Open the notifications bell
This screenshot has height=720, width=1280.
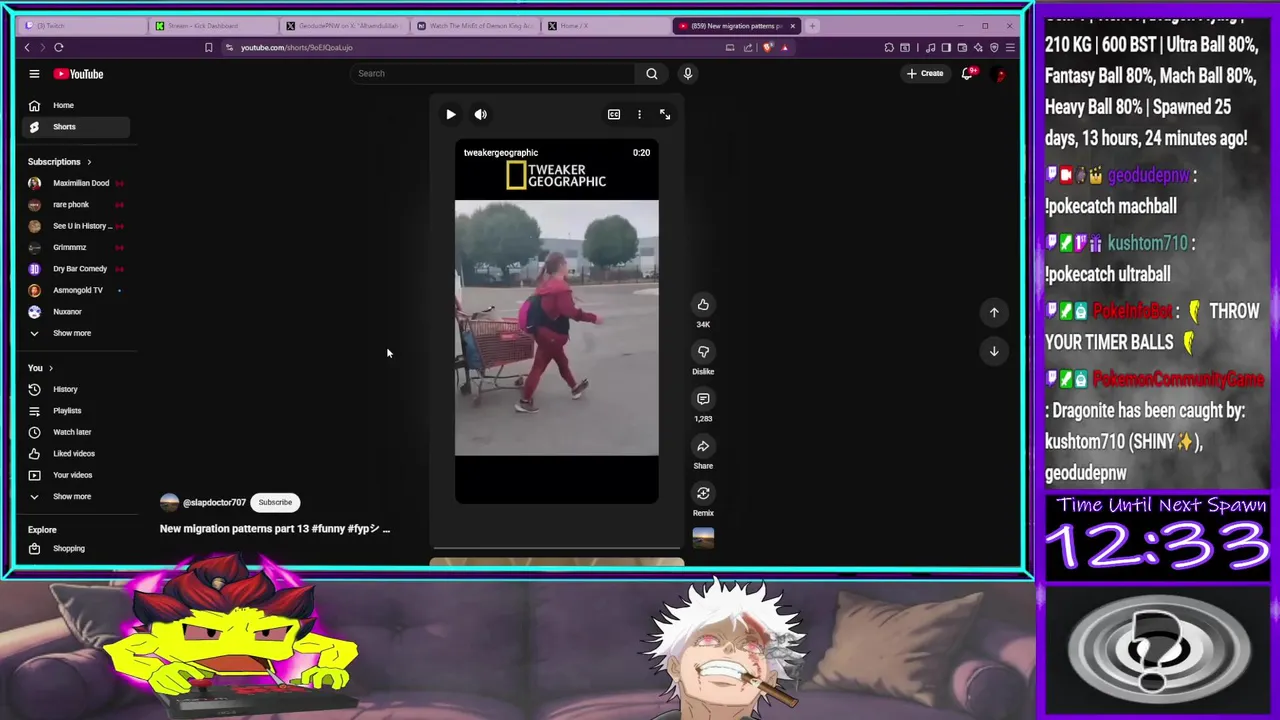967,73
